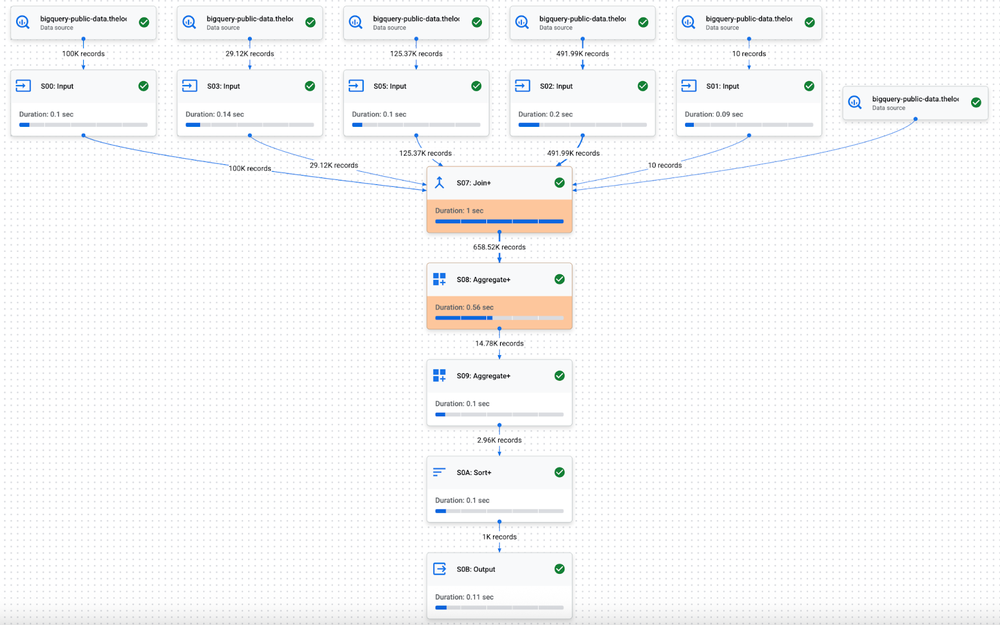This screenshot has width=1000, height=625.
Task: Select the S0B: Output stage title
Action: coord(476,570)
